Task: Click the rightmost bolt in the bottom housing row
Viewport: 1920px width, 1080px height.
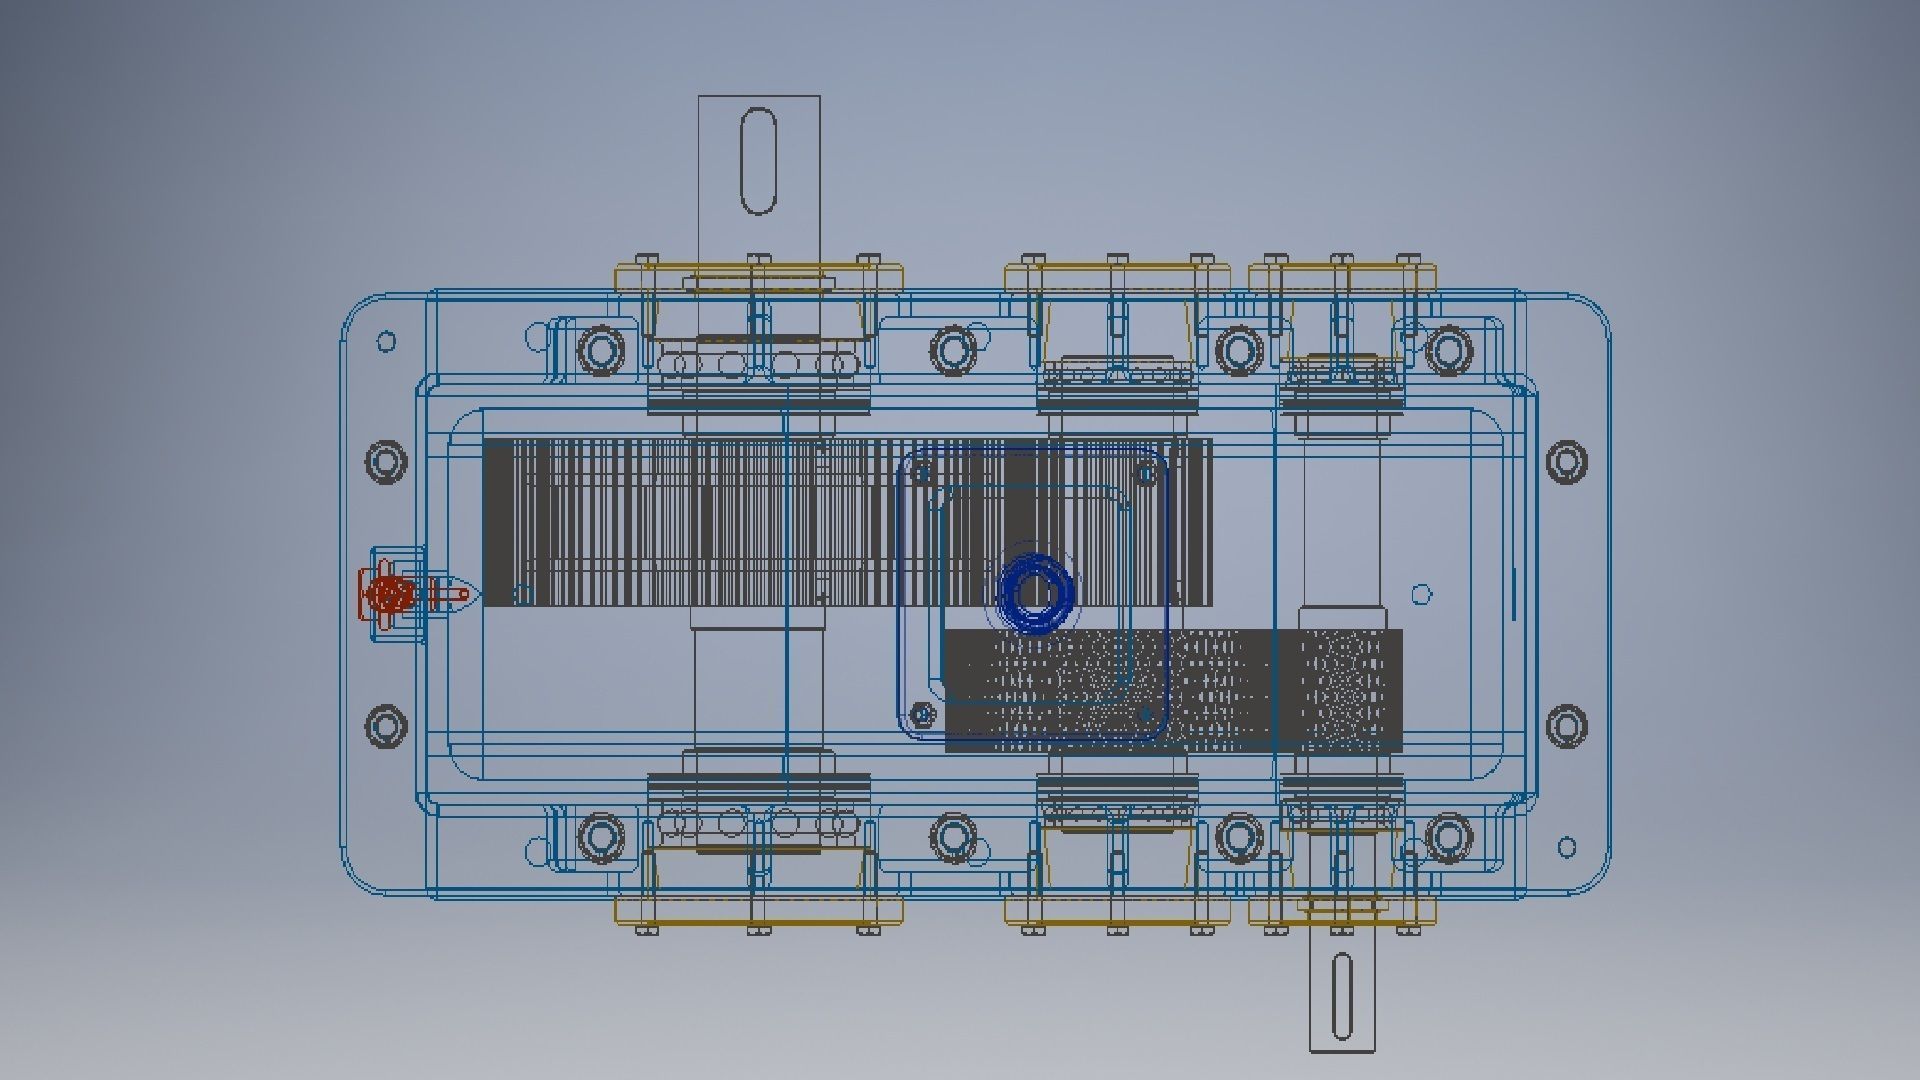Action: coord(1448,836)
